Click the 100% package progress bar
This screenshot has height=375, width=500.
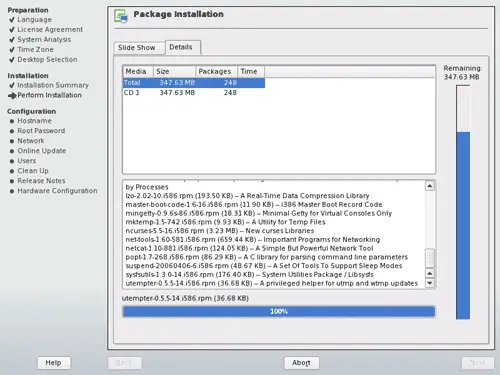pyautogui.click(x=279, y=311)
